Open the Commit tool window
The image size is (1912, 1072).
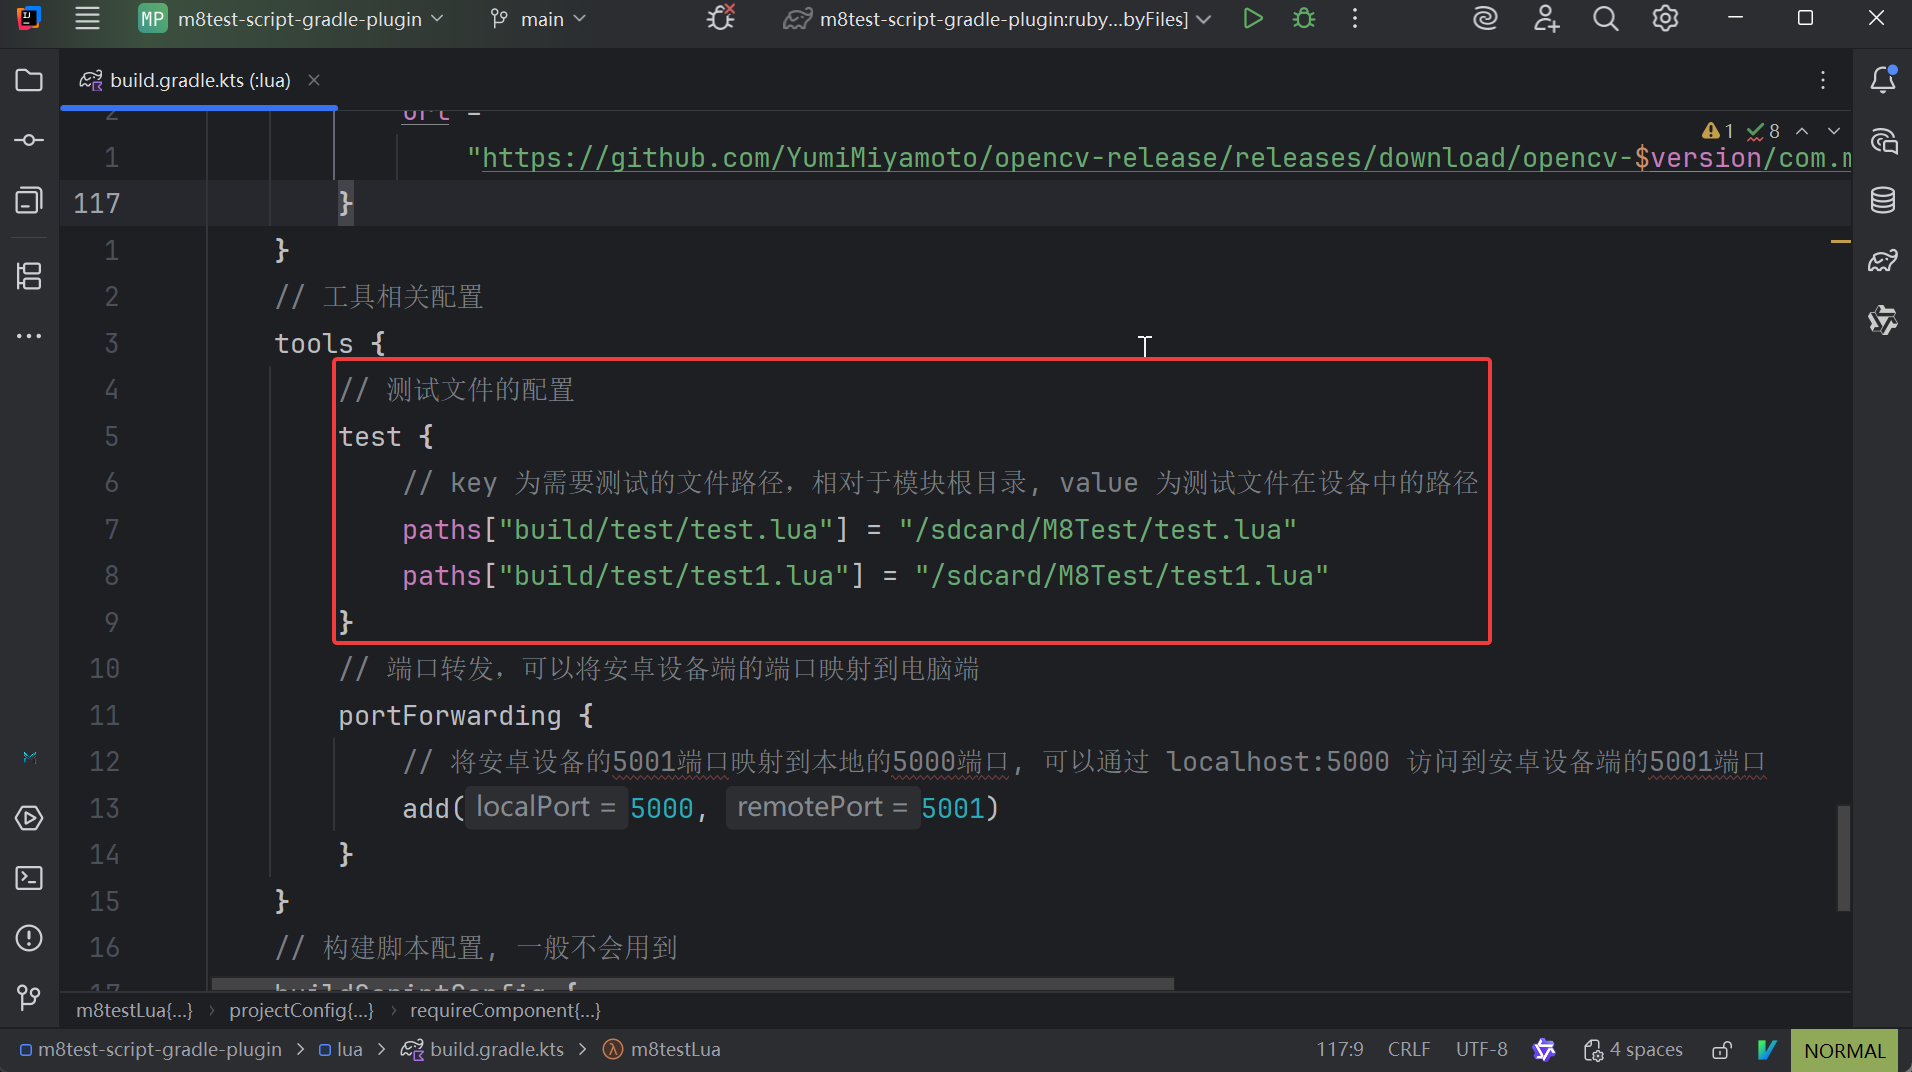point(29,140)
